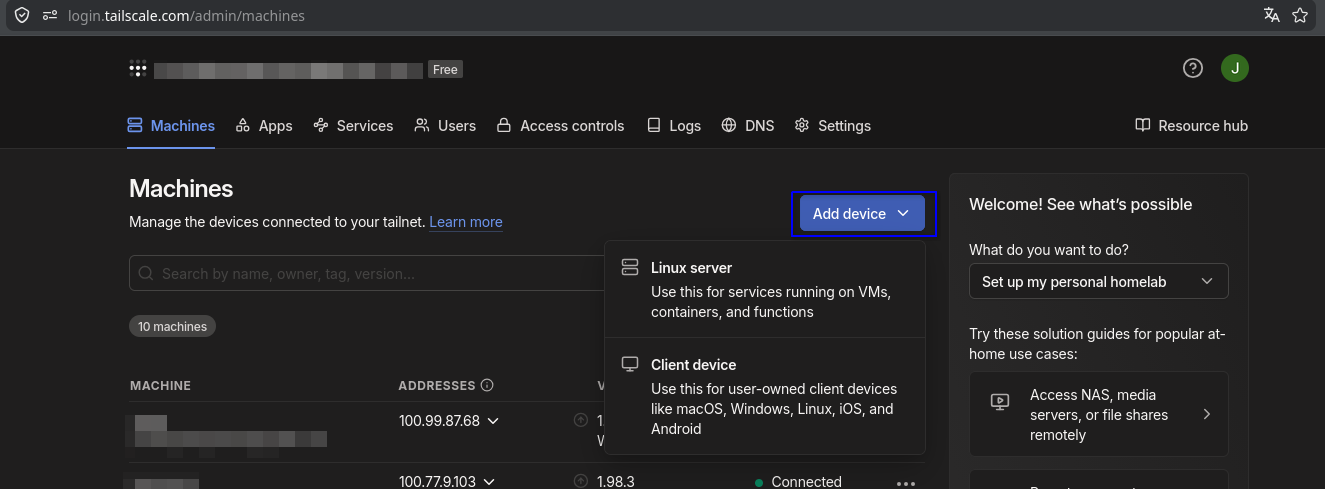The height and width of the screenshot is (489, 1325).
Task: Click the info icon beside ADDRESSES
Action: coord(487,385)
